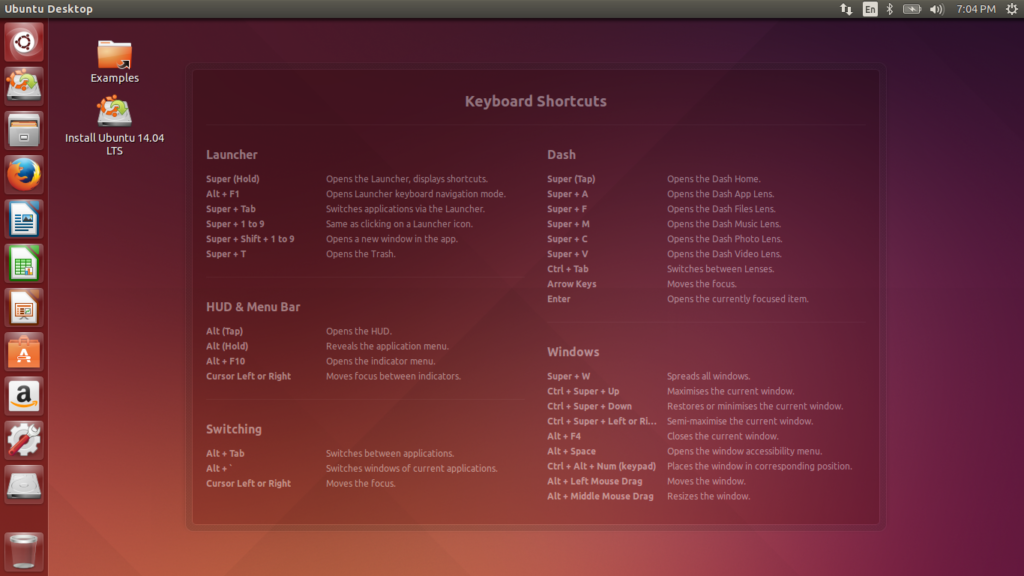Open the disk drive launcher icon

point(24,485)
